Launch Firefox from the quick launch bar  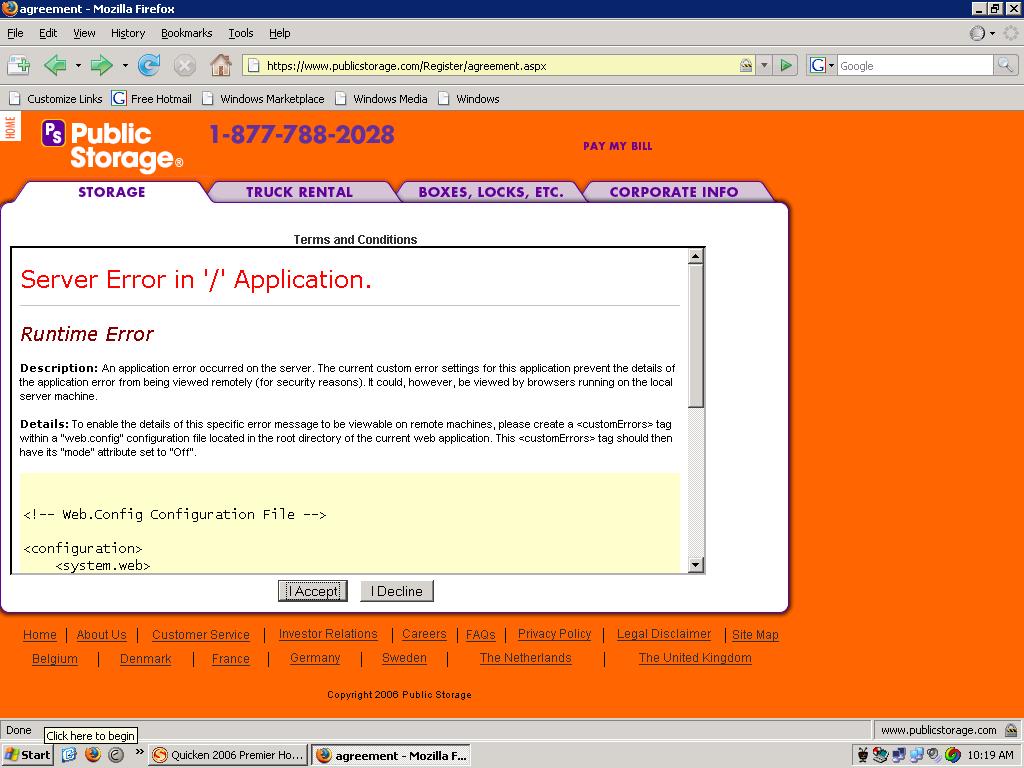pos(93,755)
